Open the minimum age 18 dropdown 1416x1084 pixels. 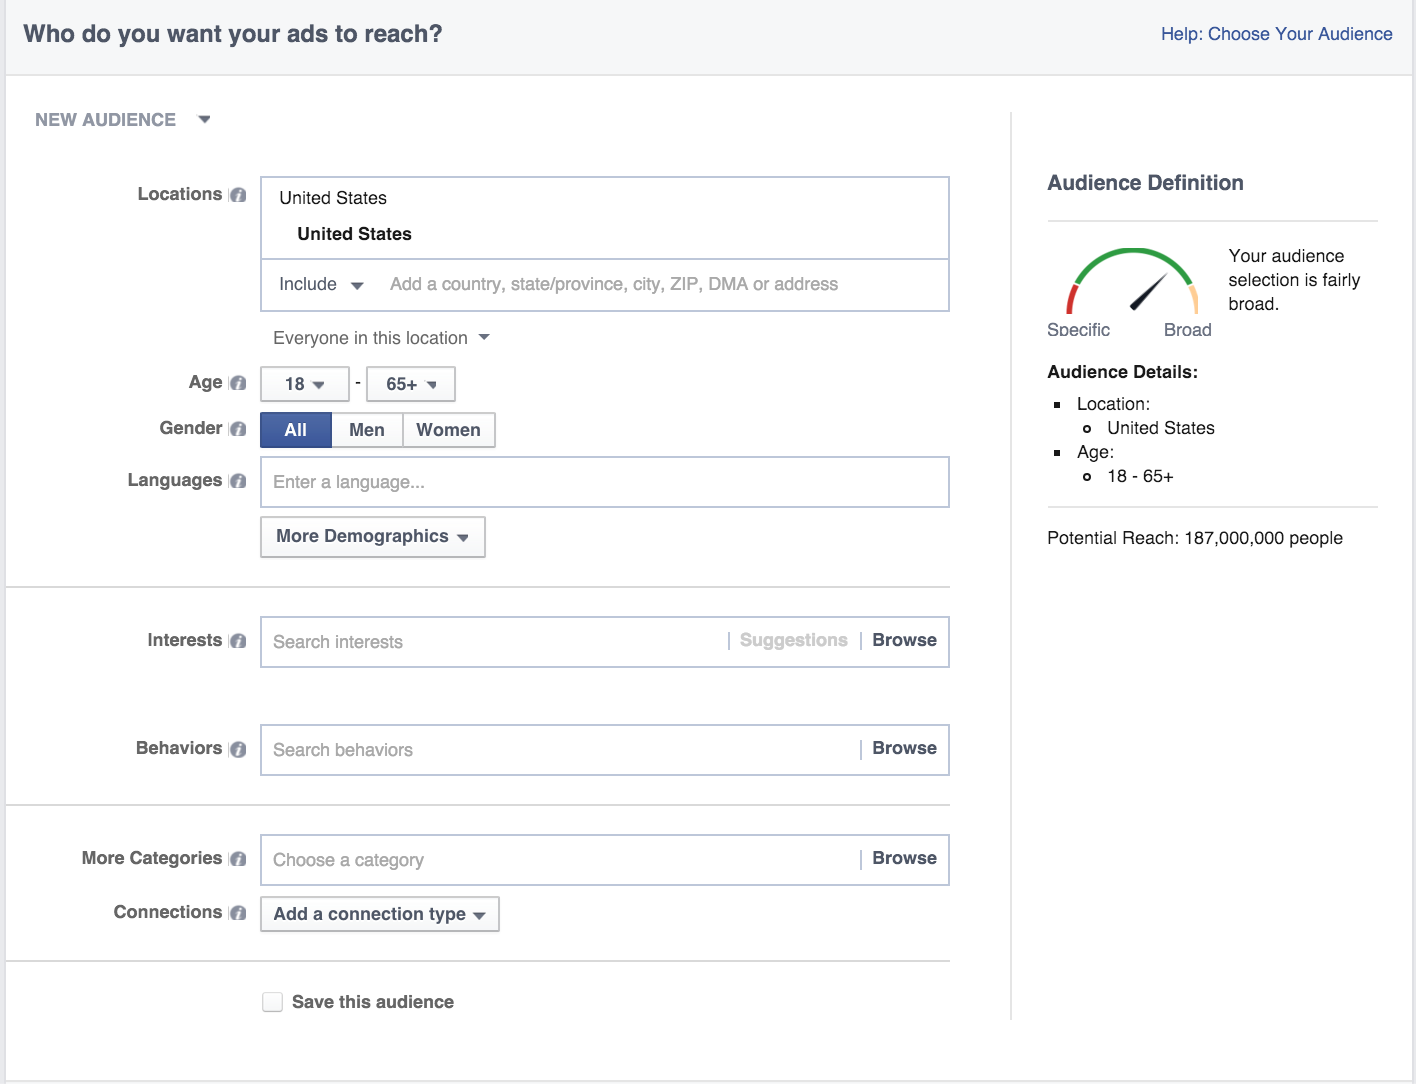coord(304,384)
